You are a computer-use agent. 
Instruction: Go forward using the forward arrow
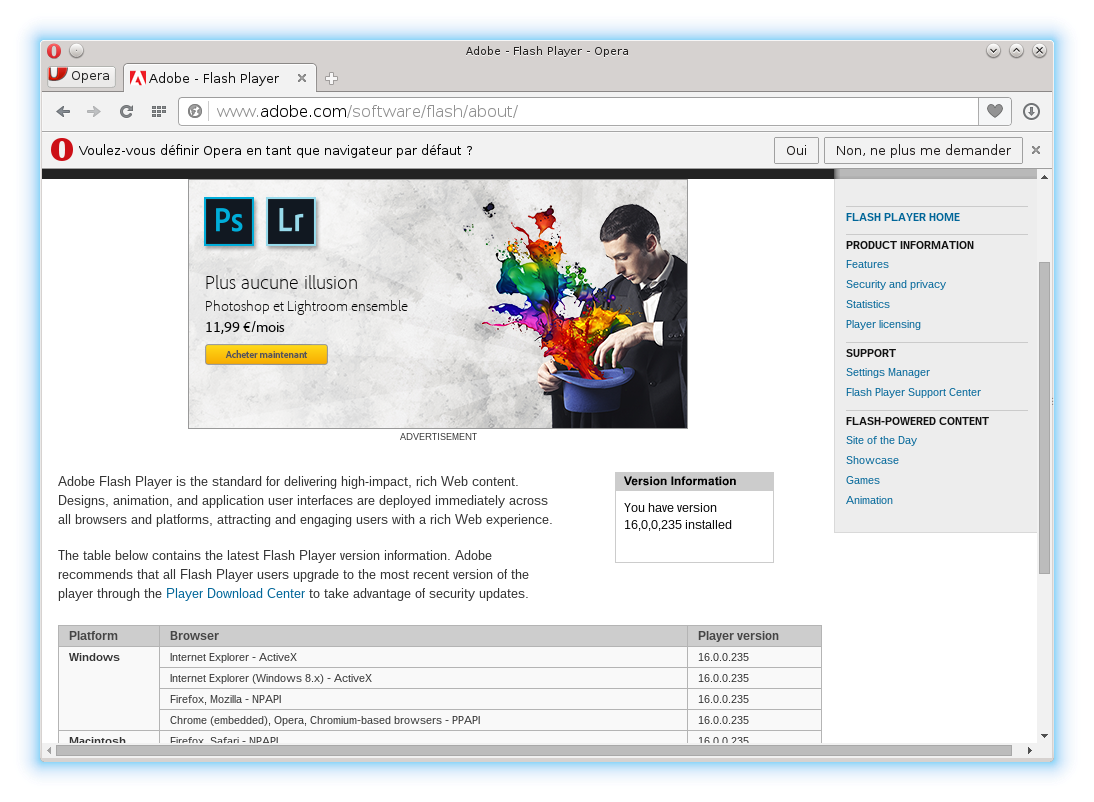pos(93,112)
